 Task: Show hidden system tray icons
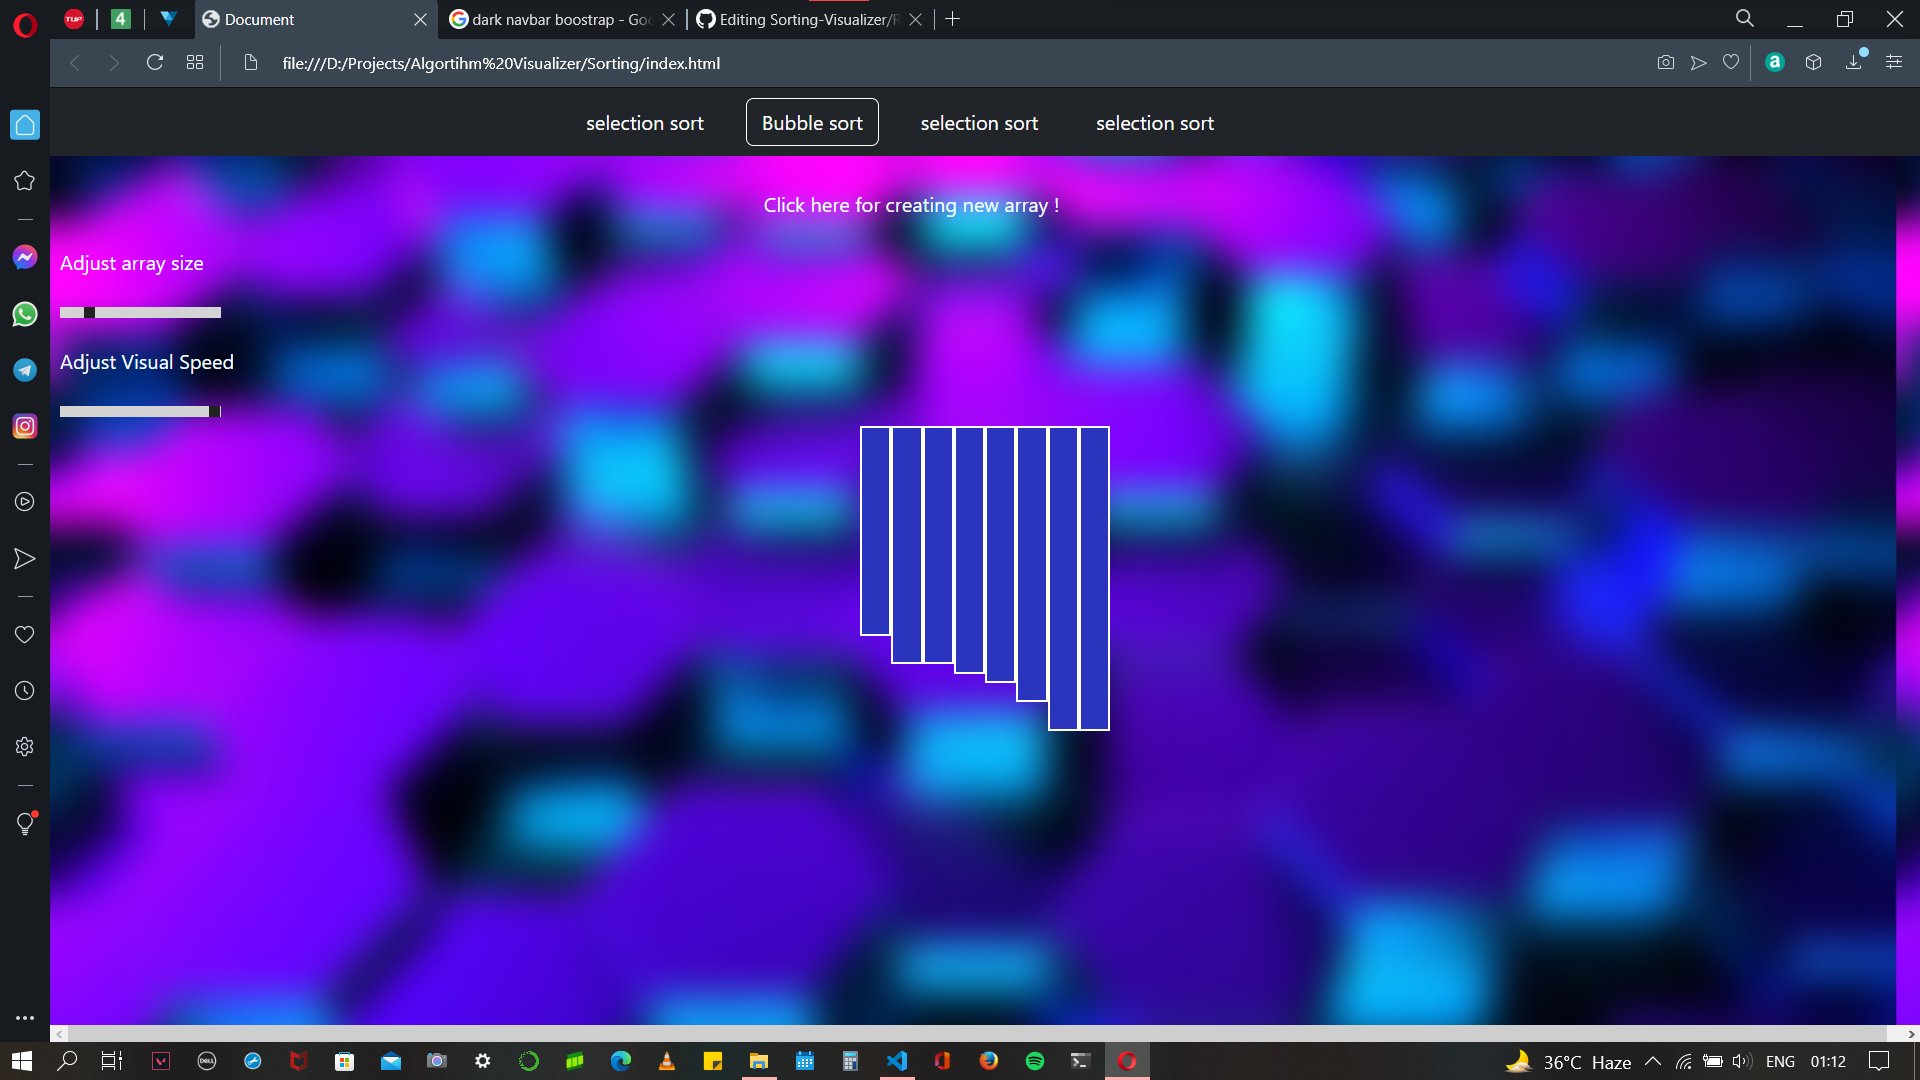pyautogui.click(x=1653, y=1061)
